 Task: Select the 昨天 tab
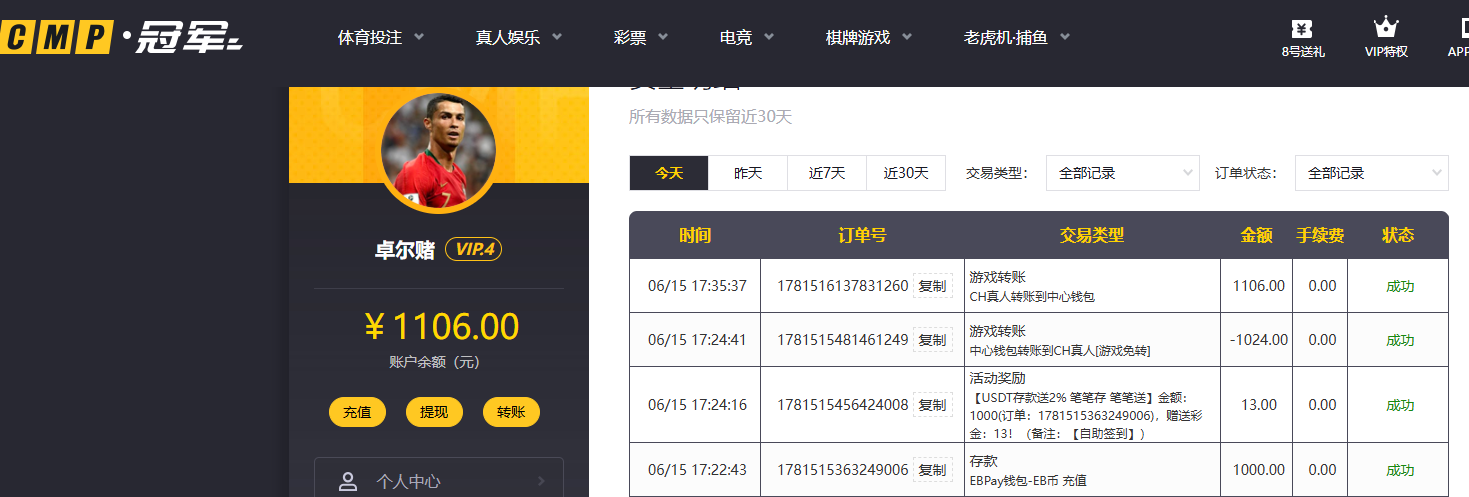[748, 173]
